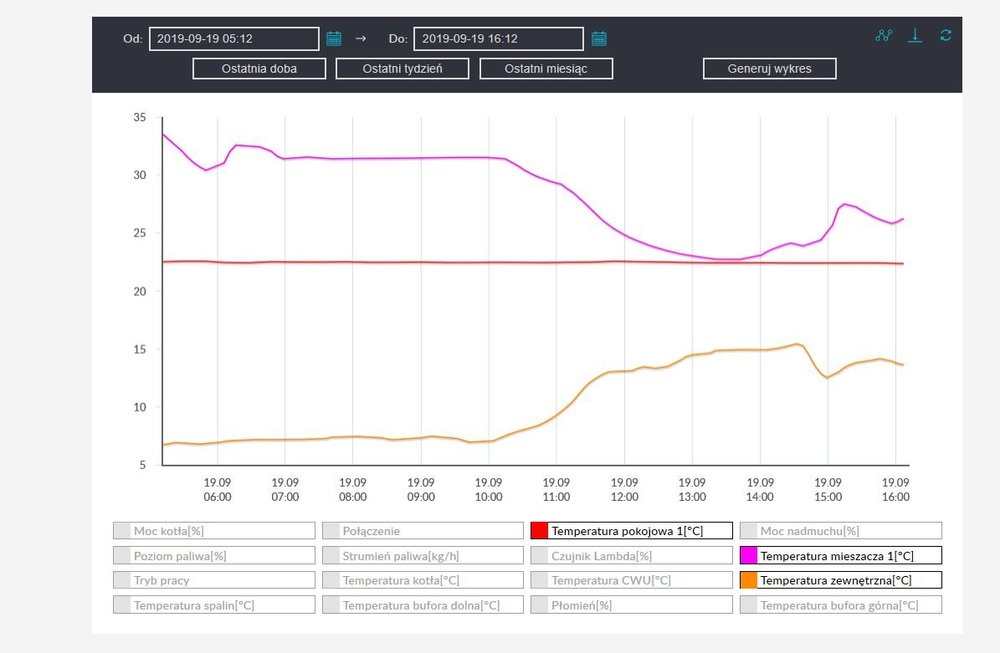Open calendar picker for the Od start date
Screen dimensions: 1000x653
click(334, 39)
